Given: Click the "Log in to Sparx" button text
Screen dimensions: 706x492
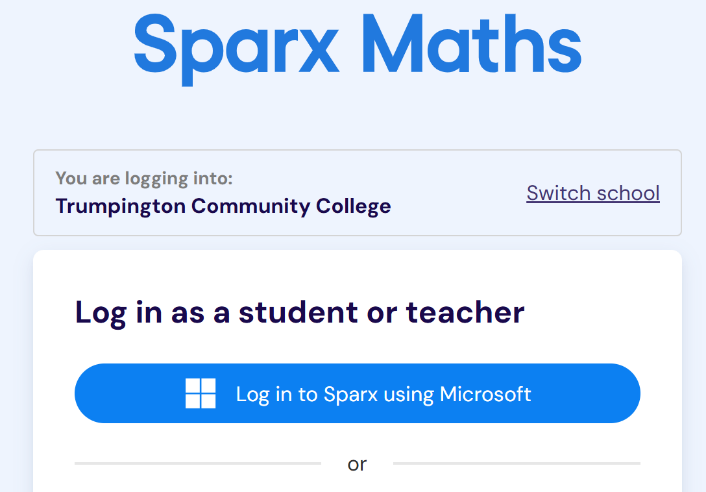Looking at the screenshot, I should [302, 394].
